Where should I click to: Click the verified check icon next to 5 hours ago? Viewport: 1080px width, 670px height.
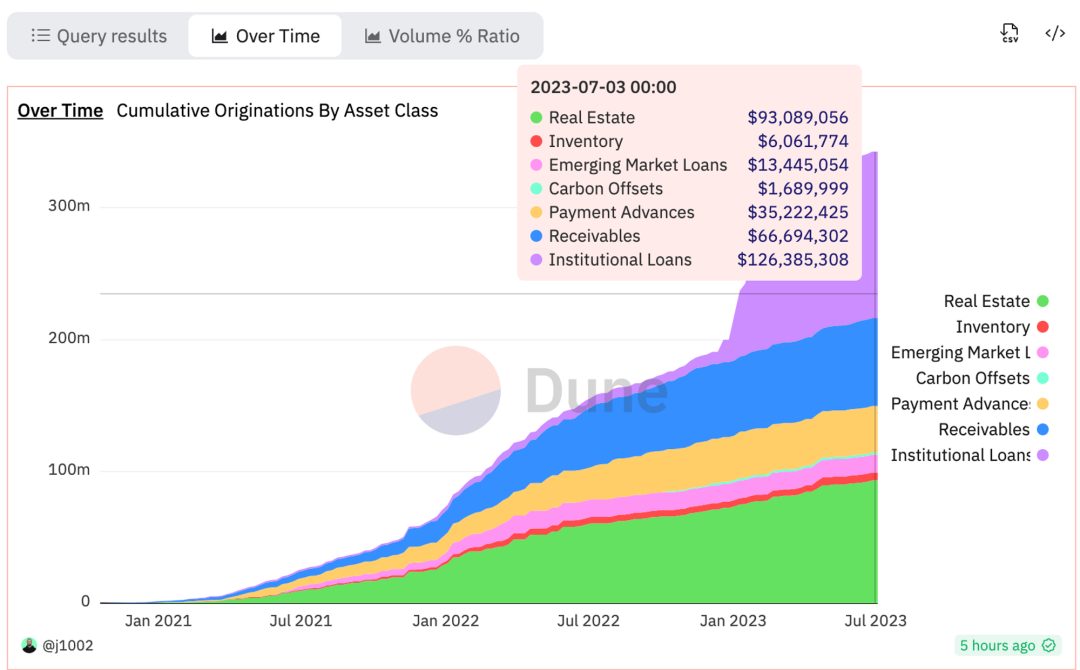1049,645
